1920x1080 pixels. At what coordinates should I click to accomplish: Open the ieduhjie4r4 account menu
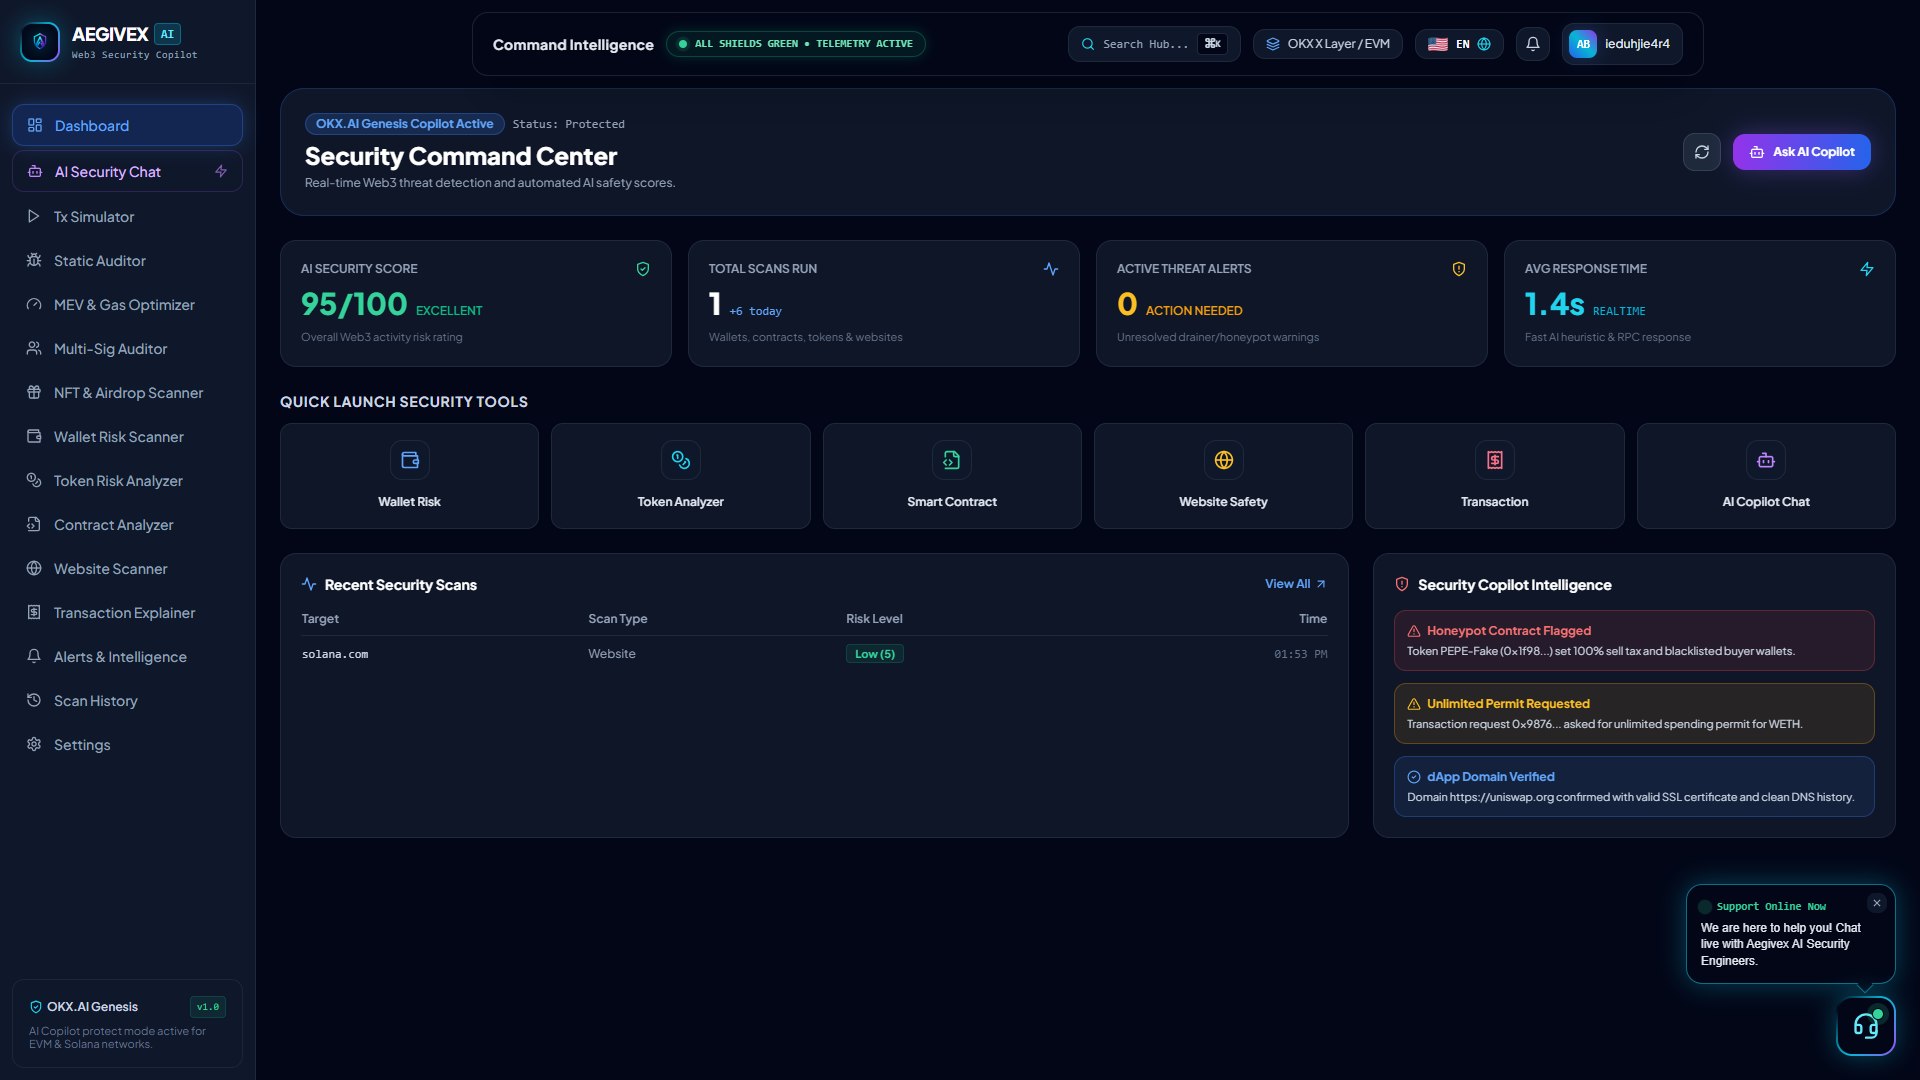1622,44
